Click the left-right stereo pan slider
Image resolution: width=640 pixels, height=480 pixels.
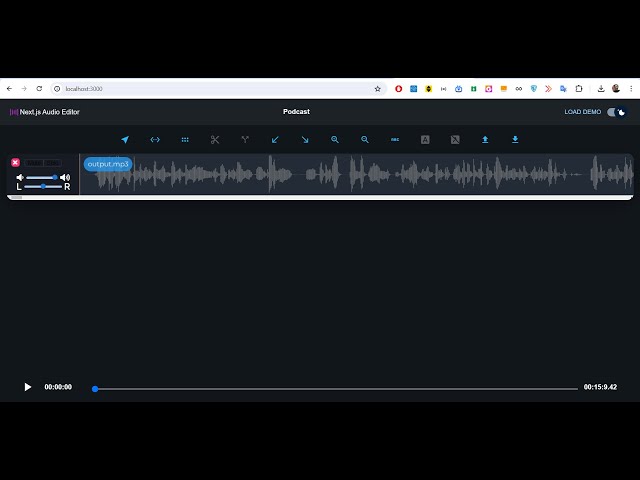(42, 187)
